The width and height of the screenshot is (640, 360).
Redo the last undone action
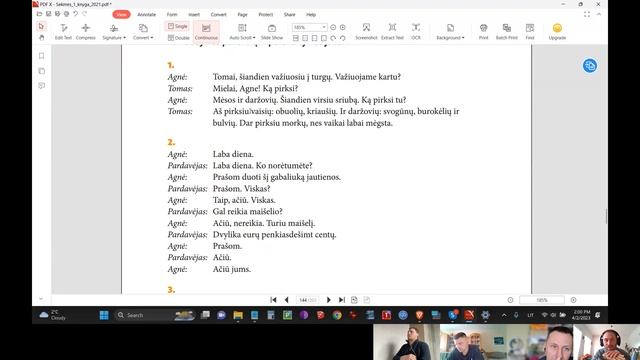click(x=84, y=14)
